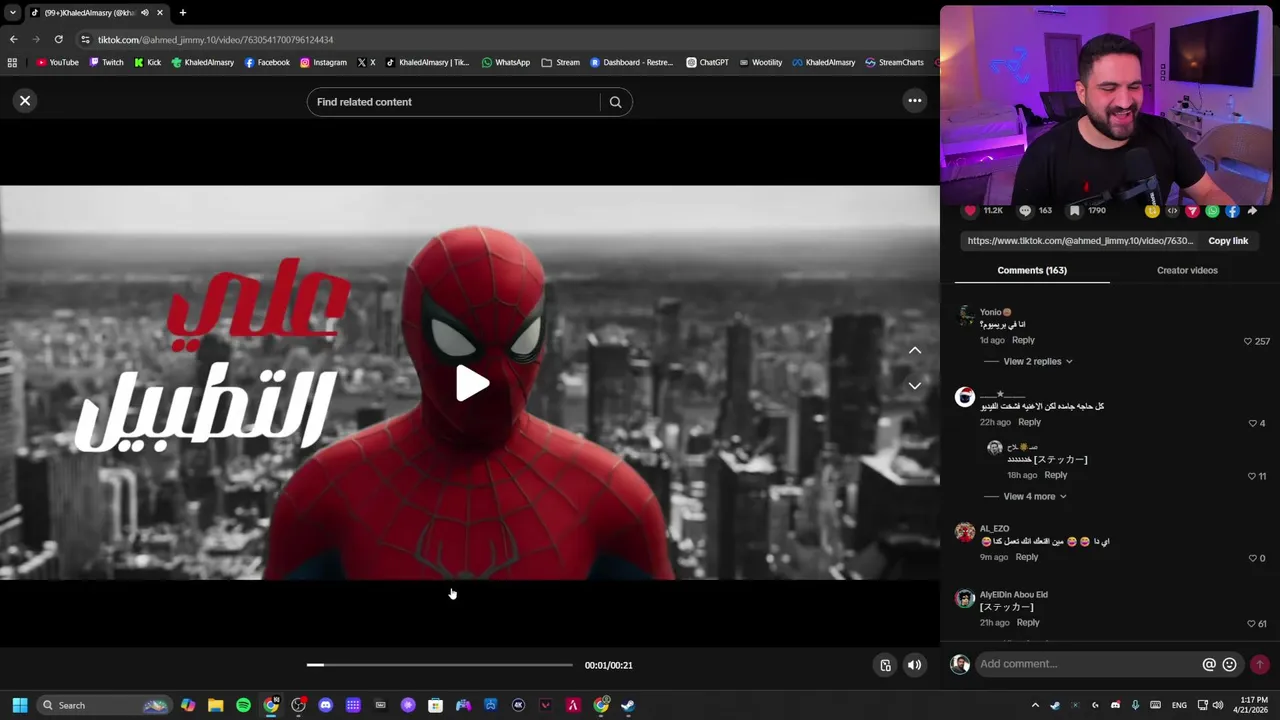Like the comment posted 22h ago

click(x=1252, y=423)
